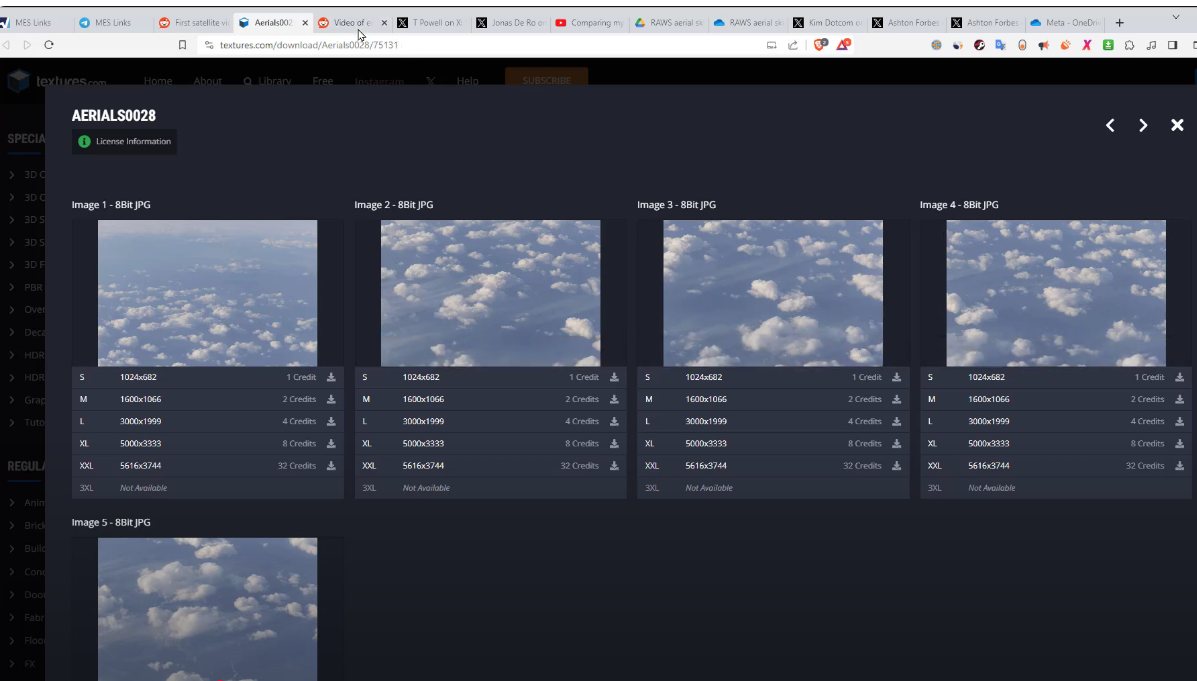1197x681 pixels.
Task: Download Image 1 size S 1024x682
Action: tap(331, 377)
